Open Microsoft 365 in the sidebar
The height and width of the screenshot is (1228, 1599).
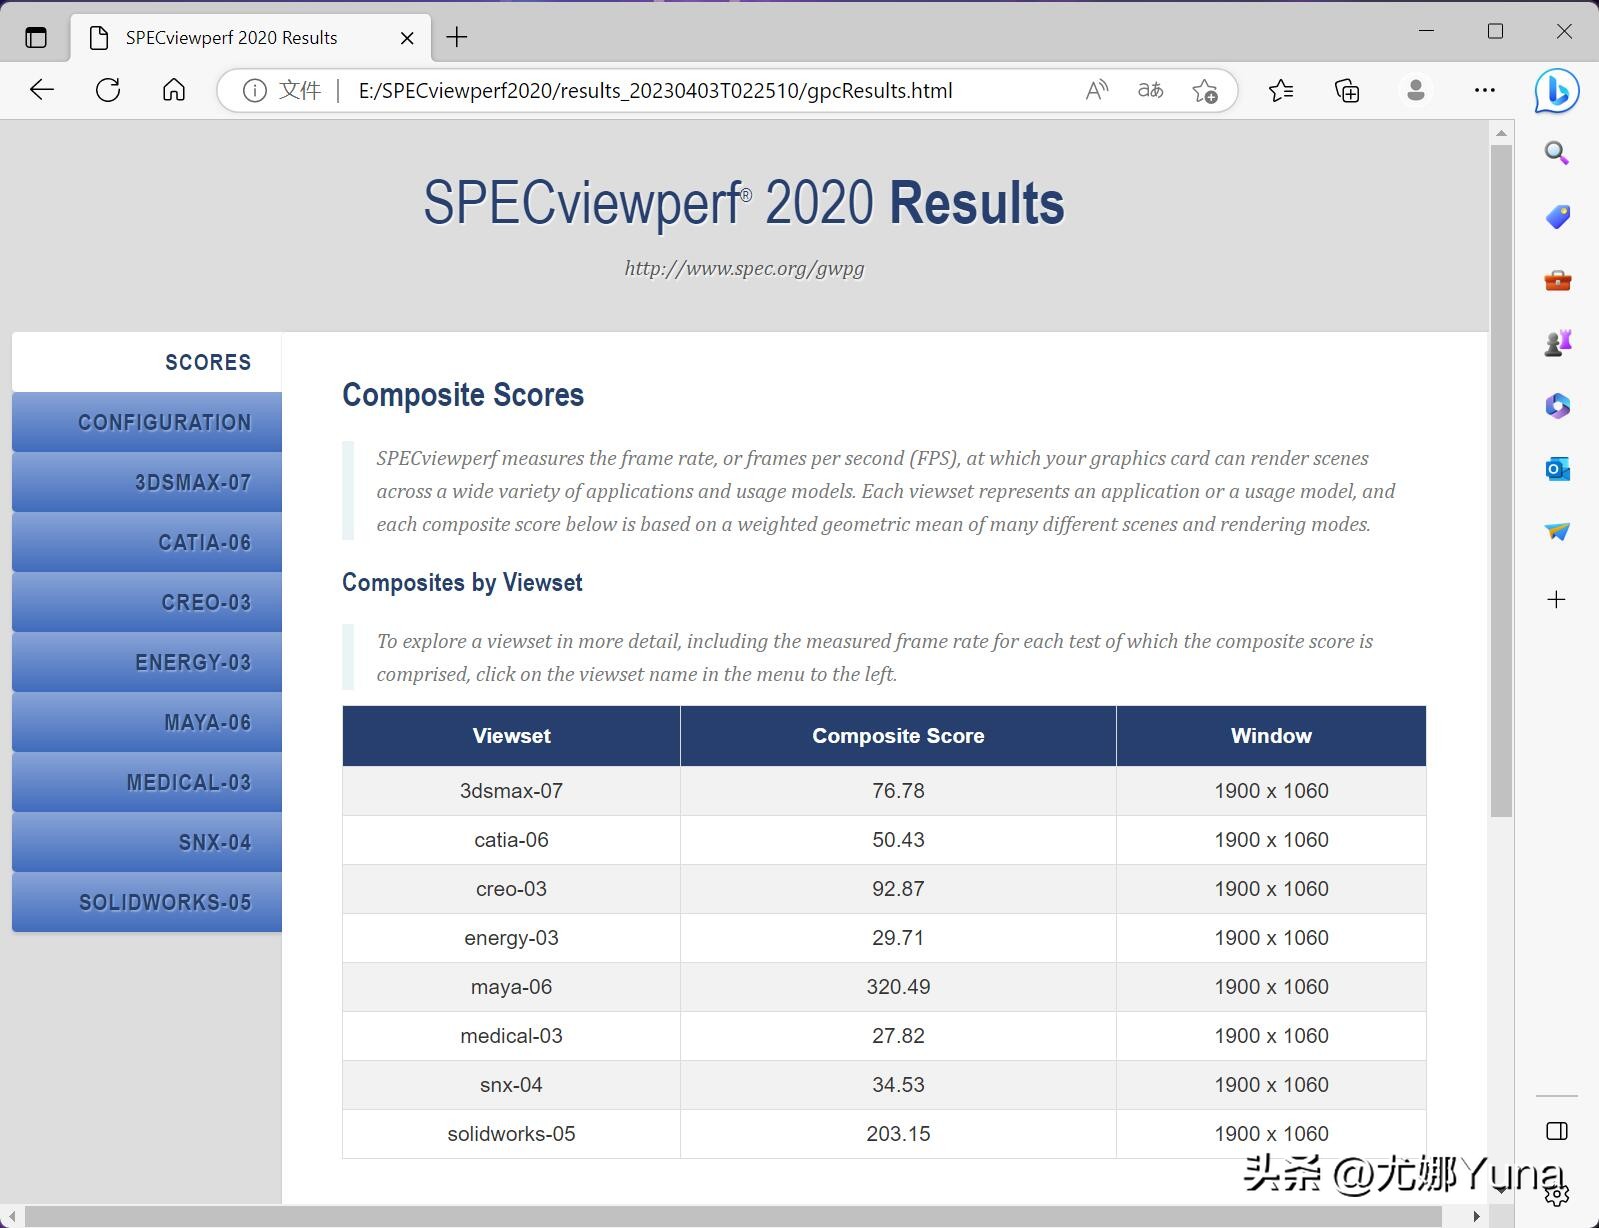click(x=1557, y=406)
